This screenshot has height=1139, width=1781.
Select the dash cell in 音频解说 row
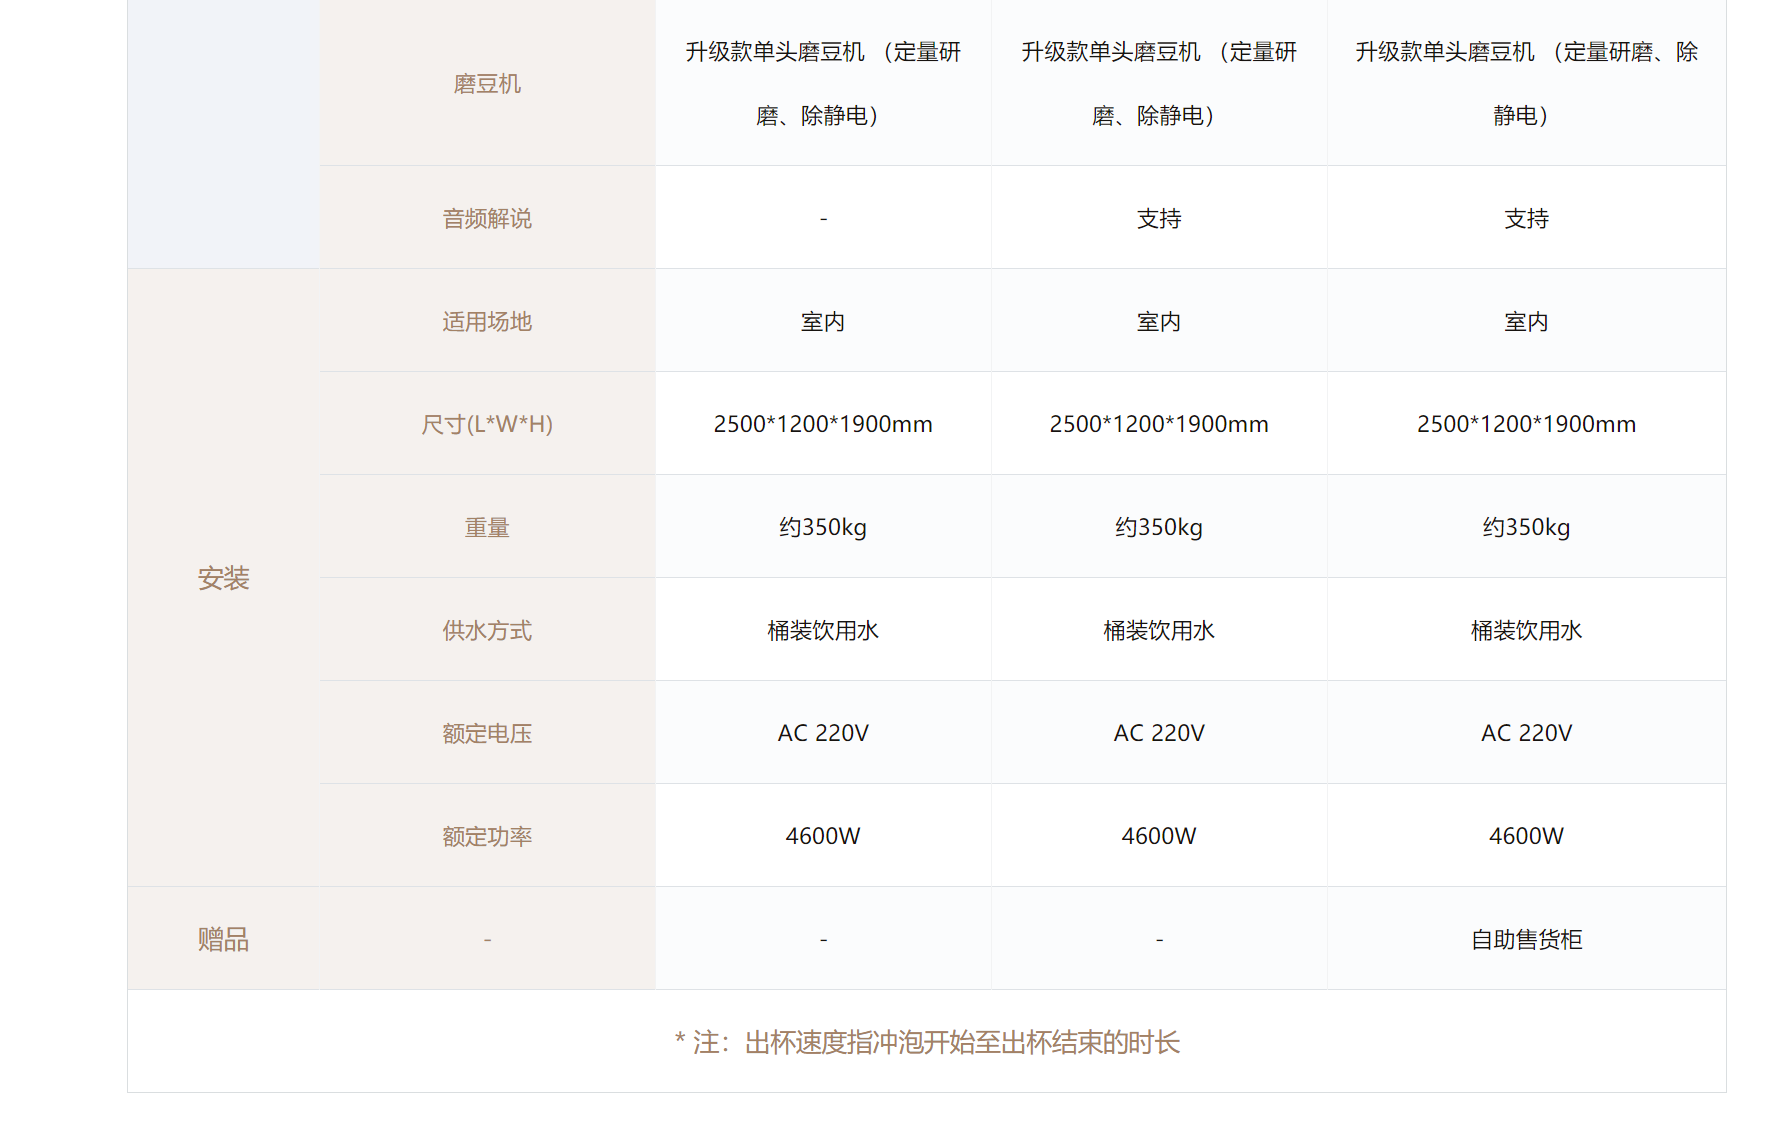[823, 219]
